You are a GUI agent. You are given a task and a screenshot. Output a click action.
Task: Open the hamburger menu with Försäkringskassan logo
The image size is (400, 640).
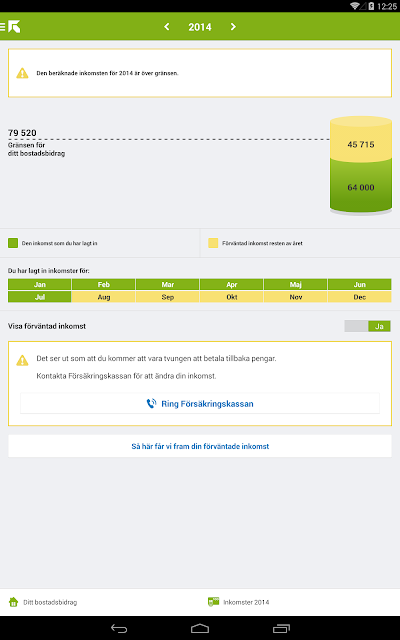pyautogui.click(x=10, y=27)
